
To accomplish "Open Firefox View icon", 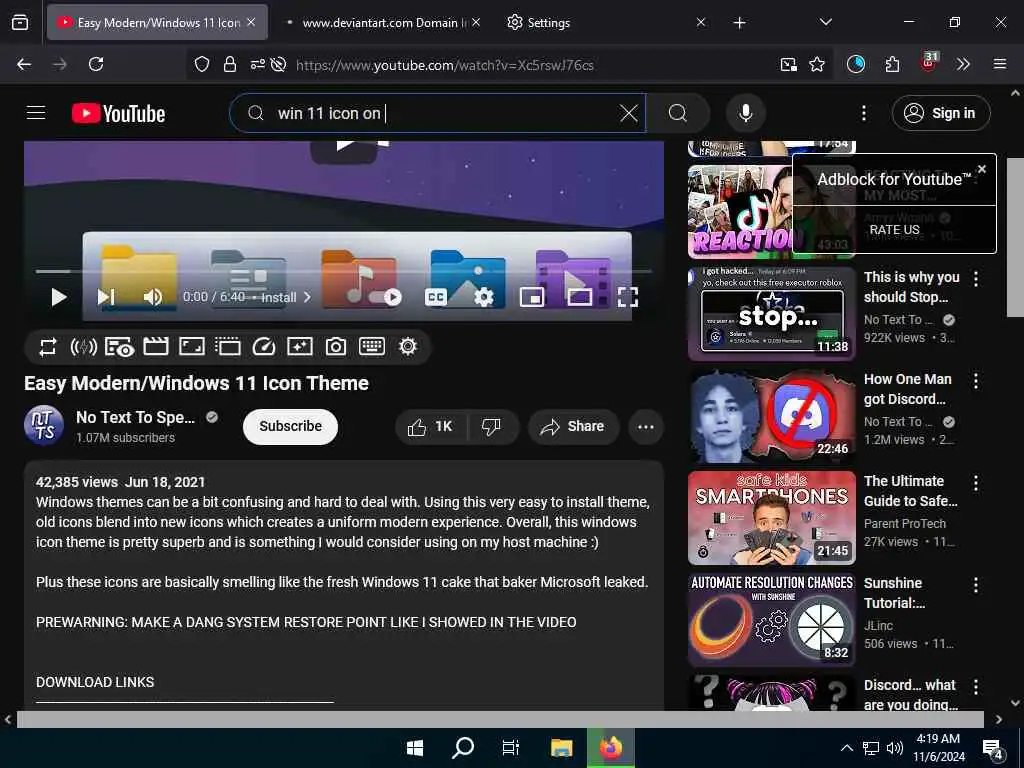I will tap(20, 22).
